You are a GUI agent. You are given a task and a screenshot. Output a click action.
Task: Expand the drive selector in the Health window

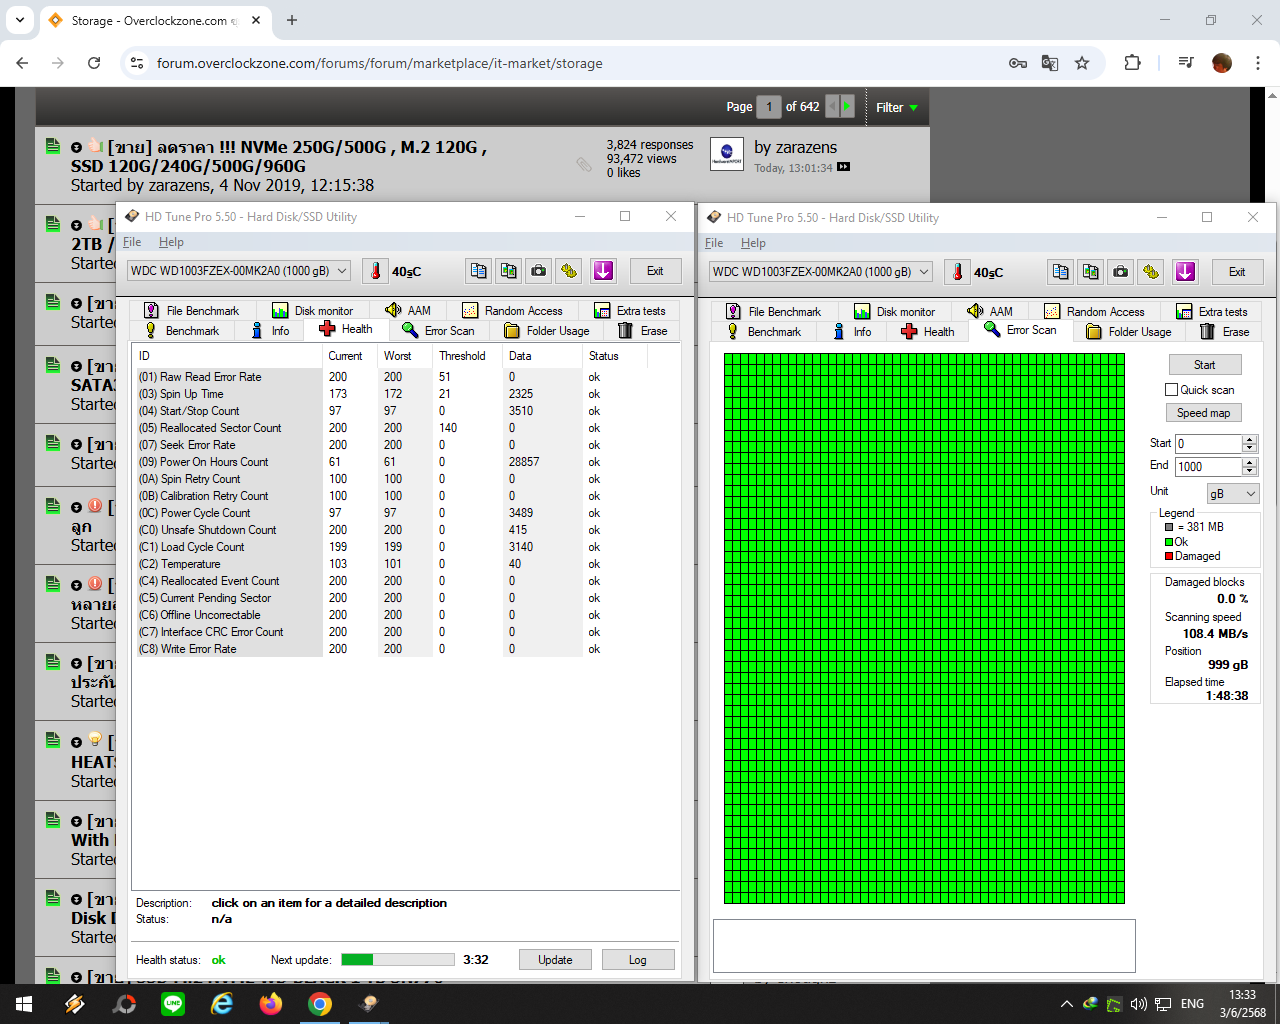[341, 271]
